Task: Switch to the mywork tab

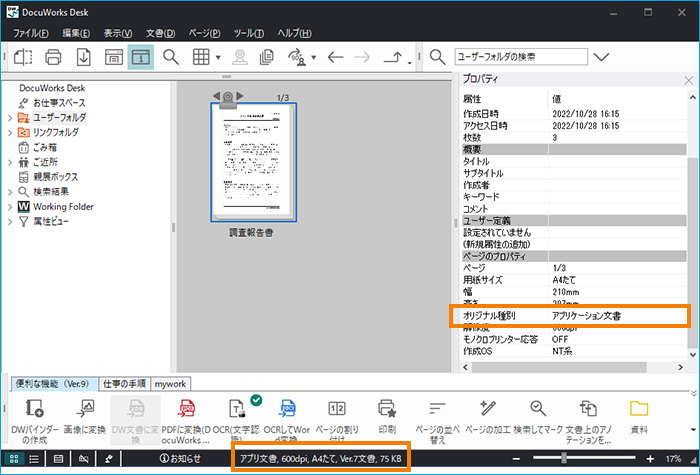Action: [170, 384]
